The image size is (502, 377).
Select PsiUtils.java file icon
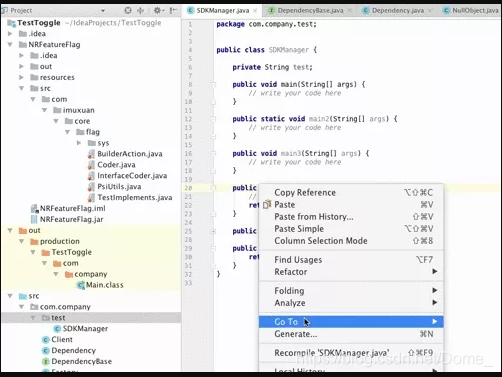click(91, 187)
